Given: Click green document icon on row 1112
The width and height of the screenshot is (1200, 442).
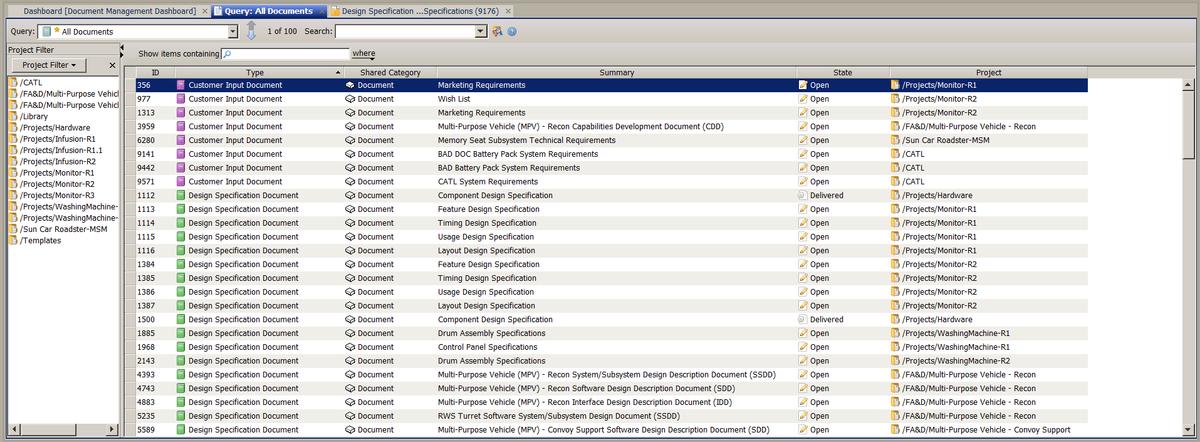Looking at the screenshot, I should [181, 195].
